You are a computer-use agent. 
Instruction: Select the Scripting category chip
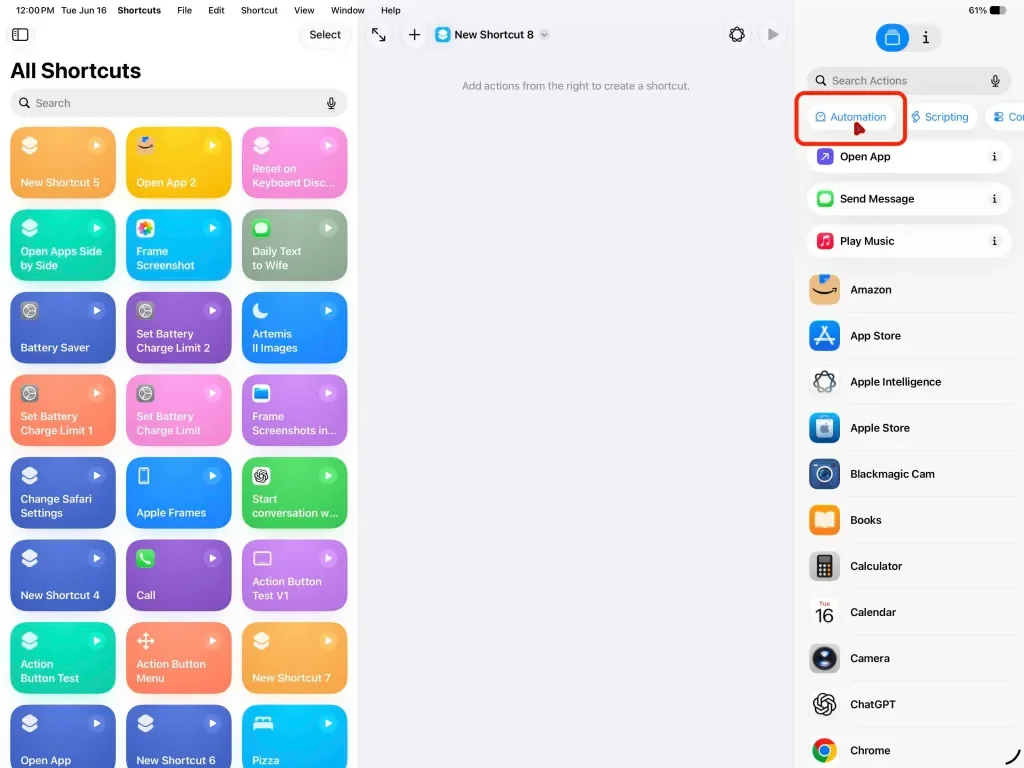(x=940, y=117)
